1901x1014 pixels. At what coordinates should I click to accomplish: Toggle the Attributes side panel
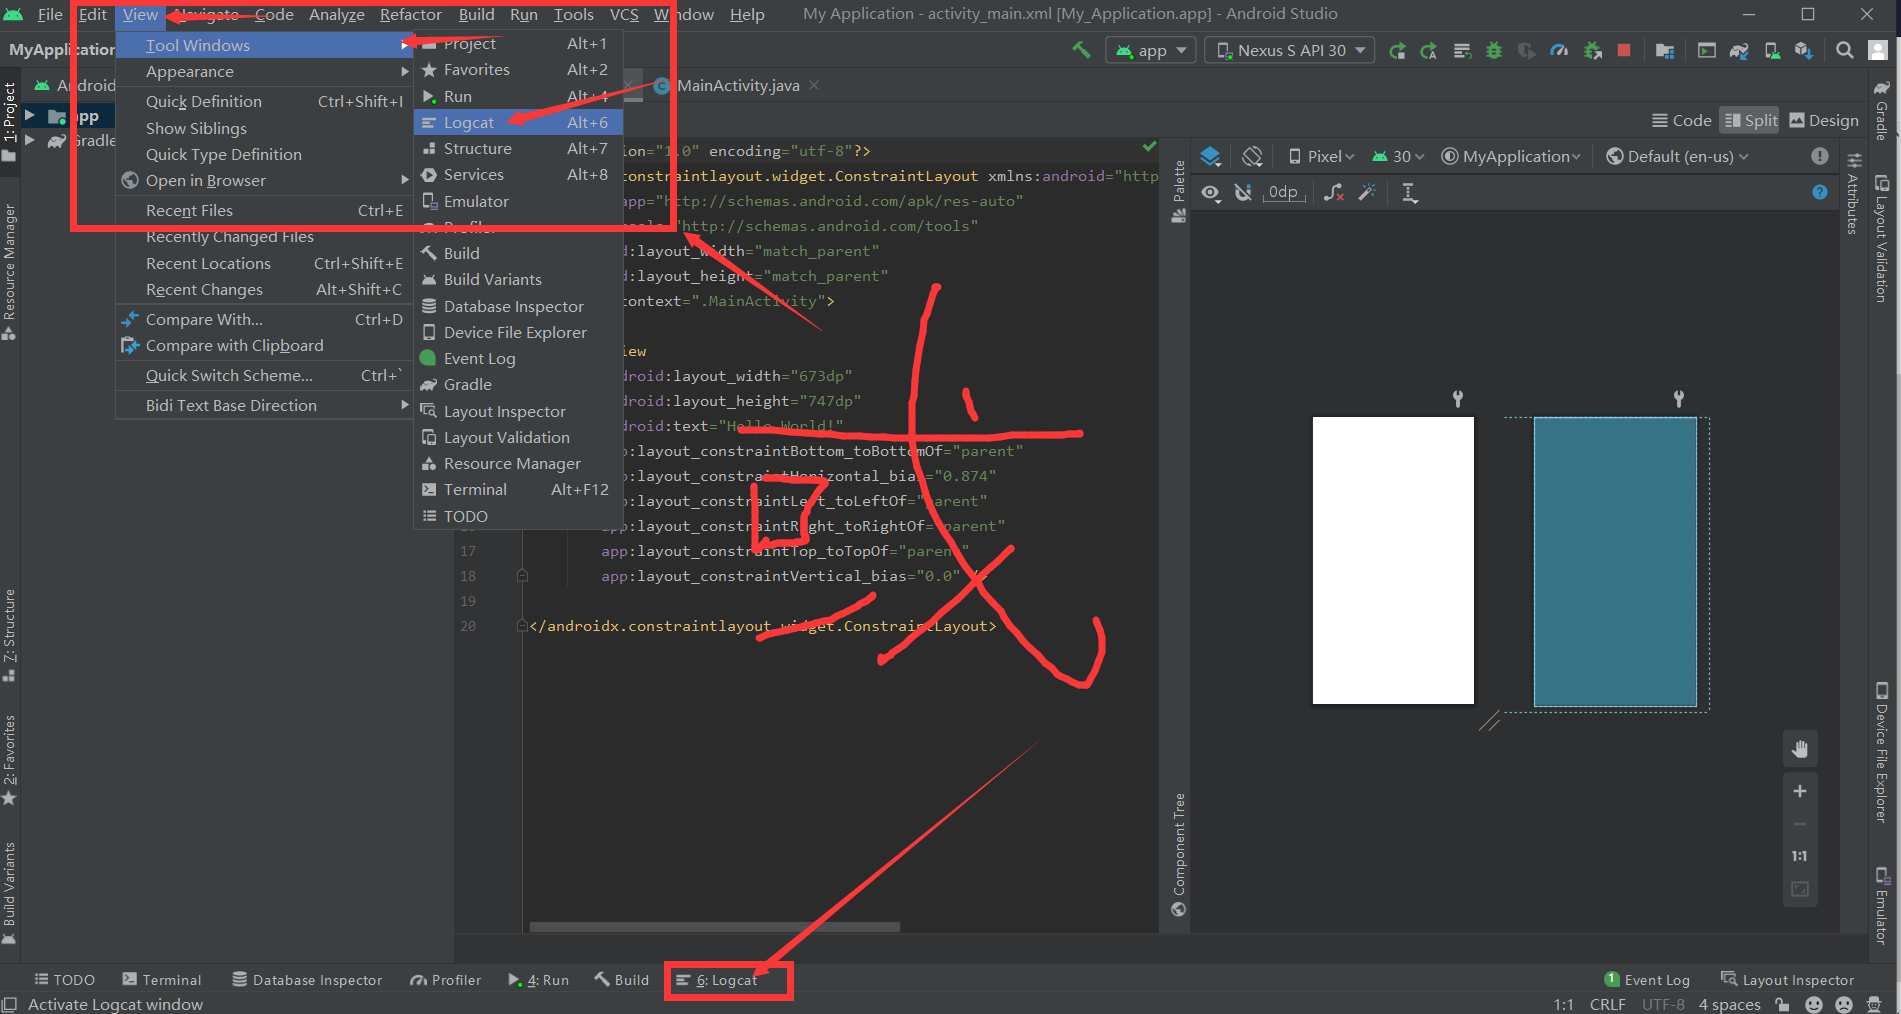tap(1854, 194)
